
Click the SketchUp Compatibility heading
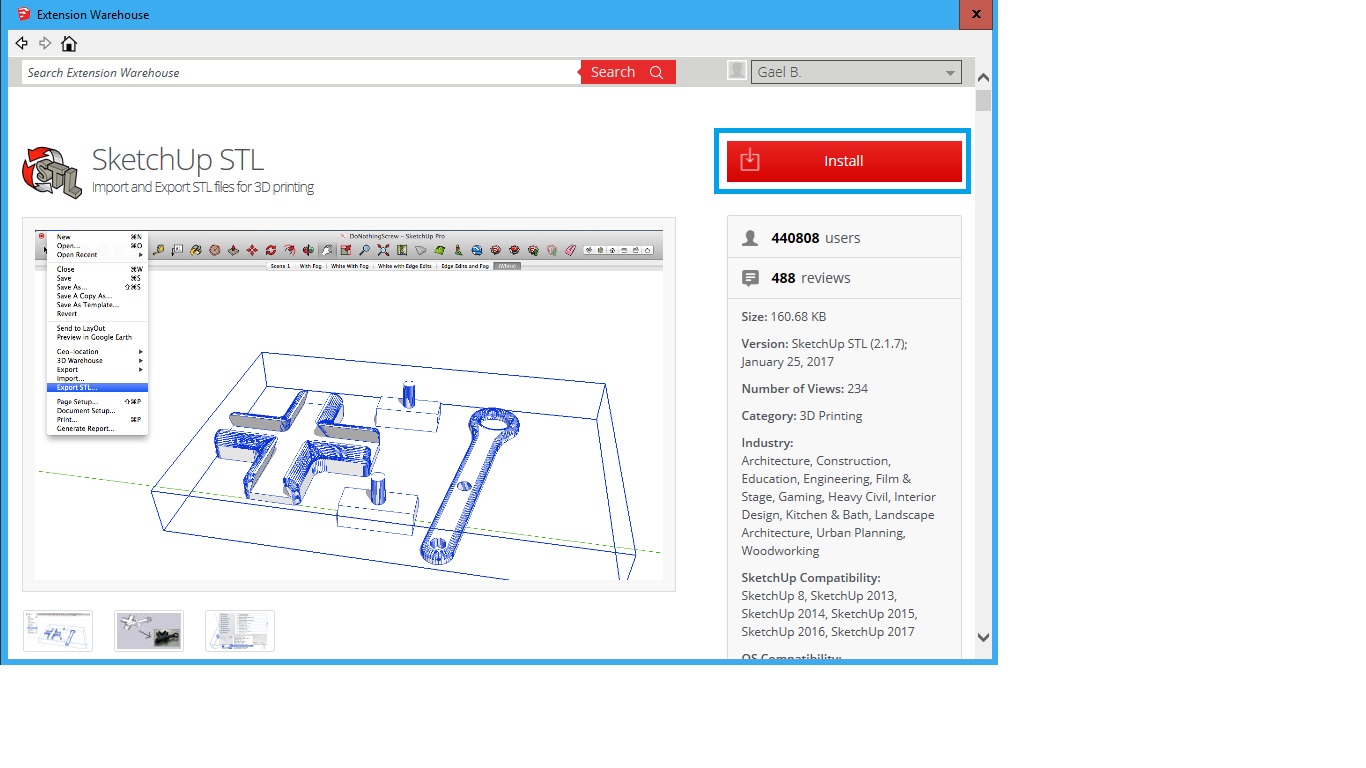811,578
